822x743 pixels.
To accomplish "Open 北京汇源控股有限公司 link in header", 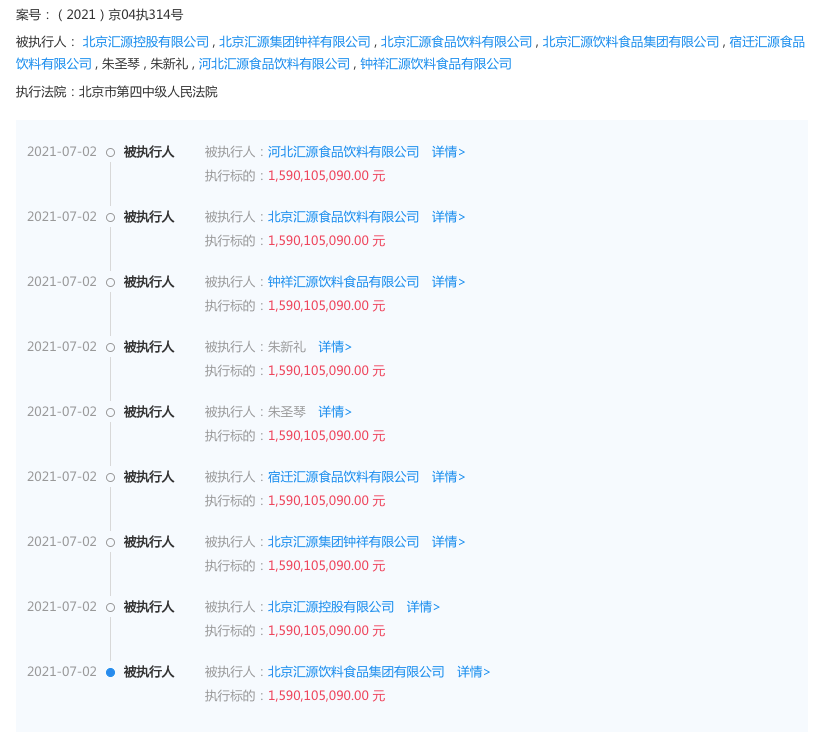I will 146,42.
